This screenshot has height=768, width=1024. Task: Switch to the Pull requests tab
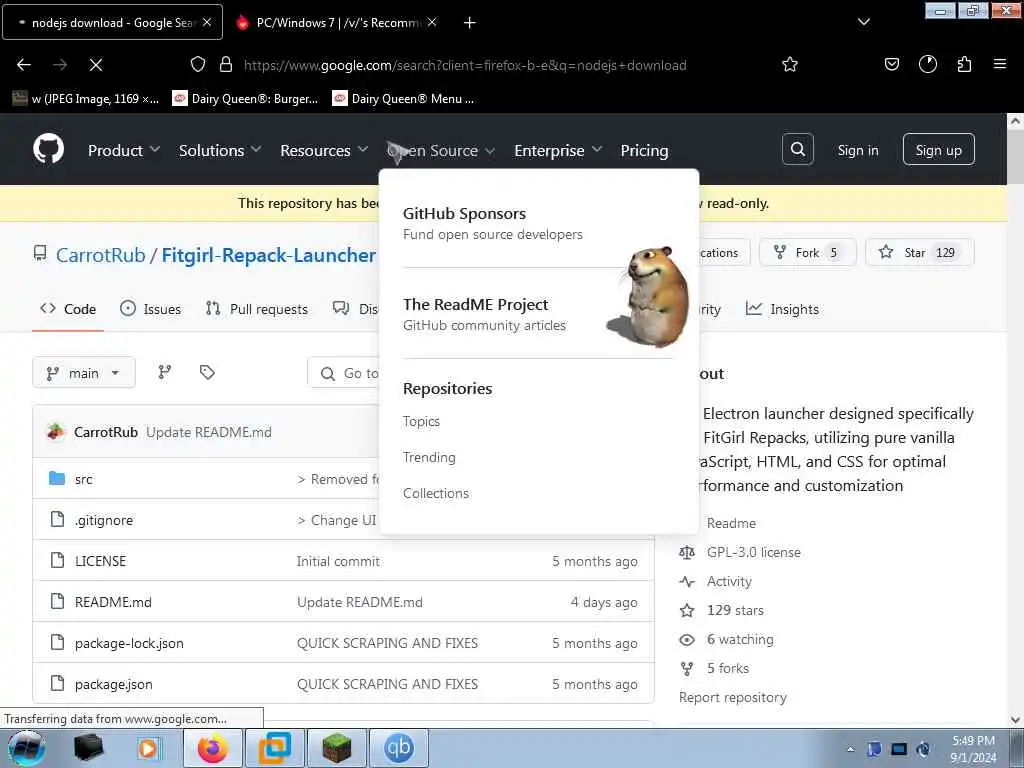click(x=257, y=309)
